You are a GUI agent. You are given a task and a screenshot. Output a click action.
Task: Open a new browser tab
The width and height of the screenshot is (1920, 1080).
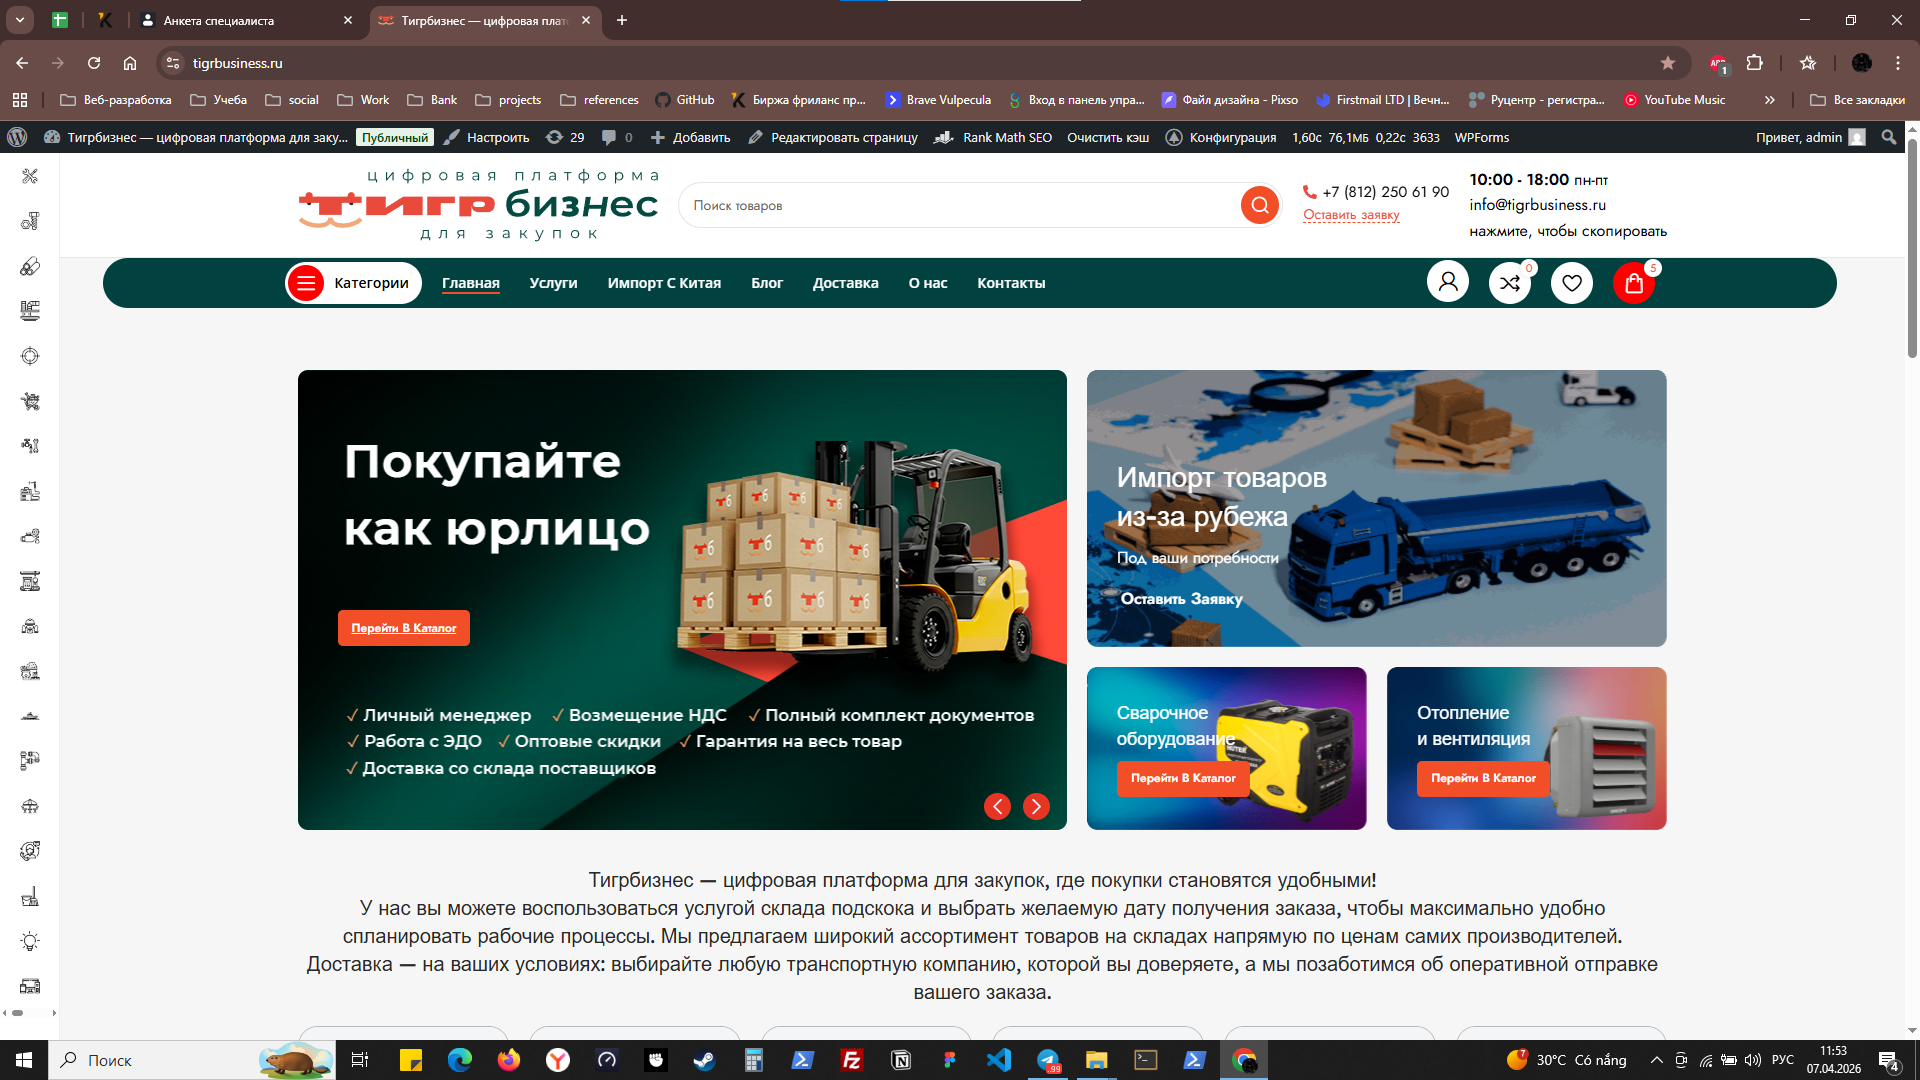[622, 20]
